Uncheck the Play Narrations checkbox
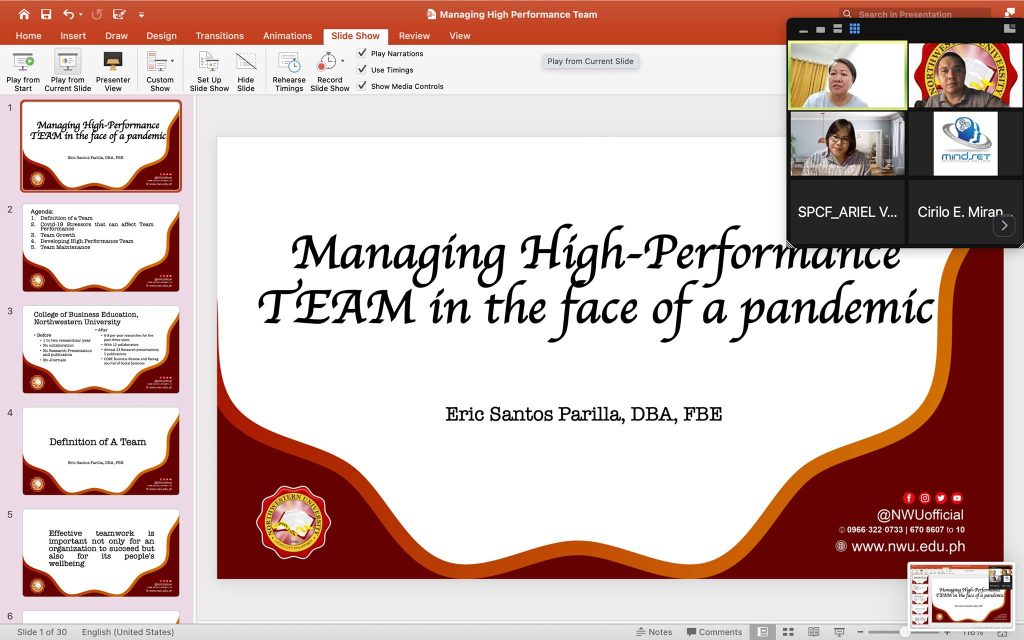The image size is (1024, 640). point(362,54)
